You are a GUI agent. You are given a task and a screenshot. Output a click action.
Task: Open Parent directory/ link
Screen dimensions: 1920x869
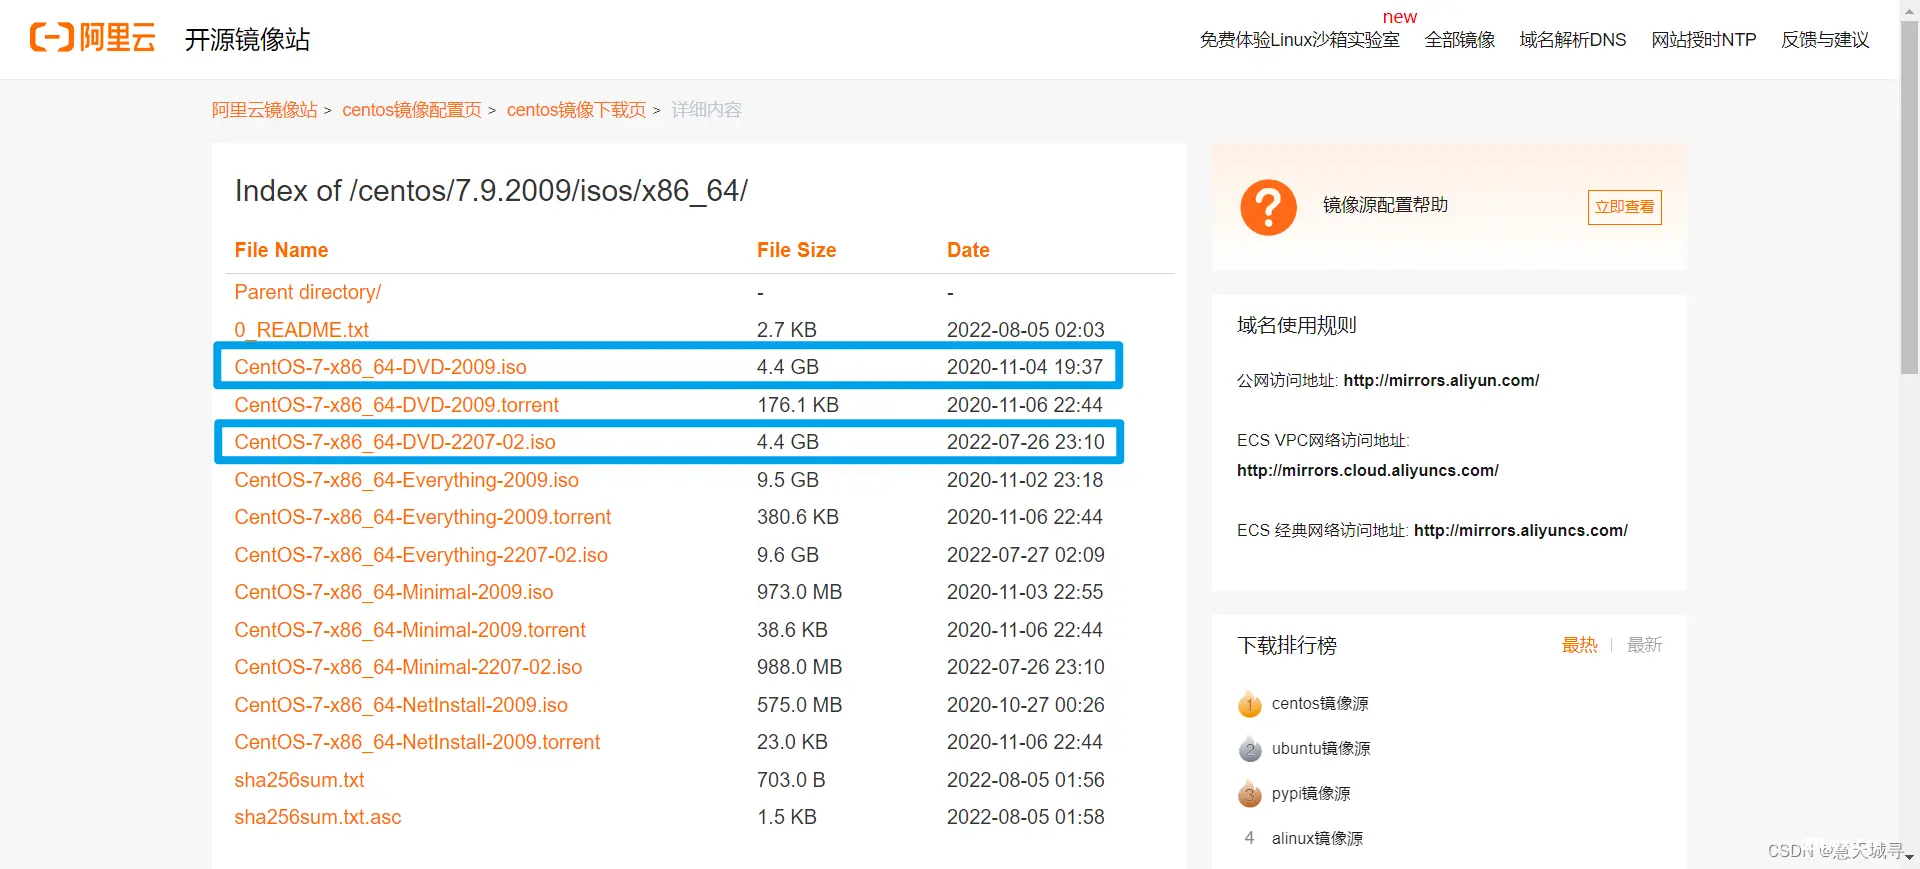[308, 292]
